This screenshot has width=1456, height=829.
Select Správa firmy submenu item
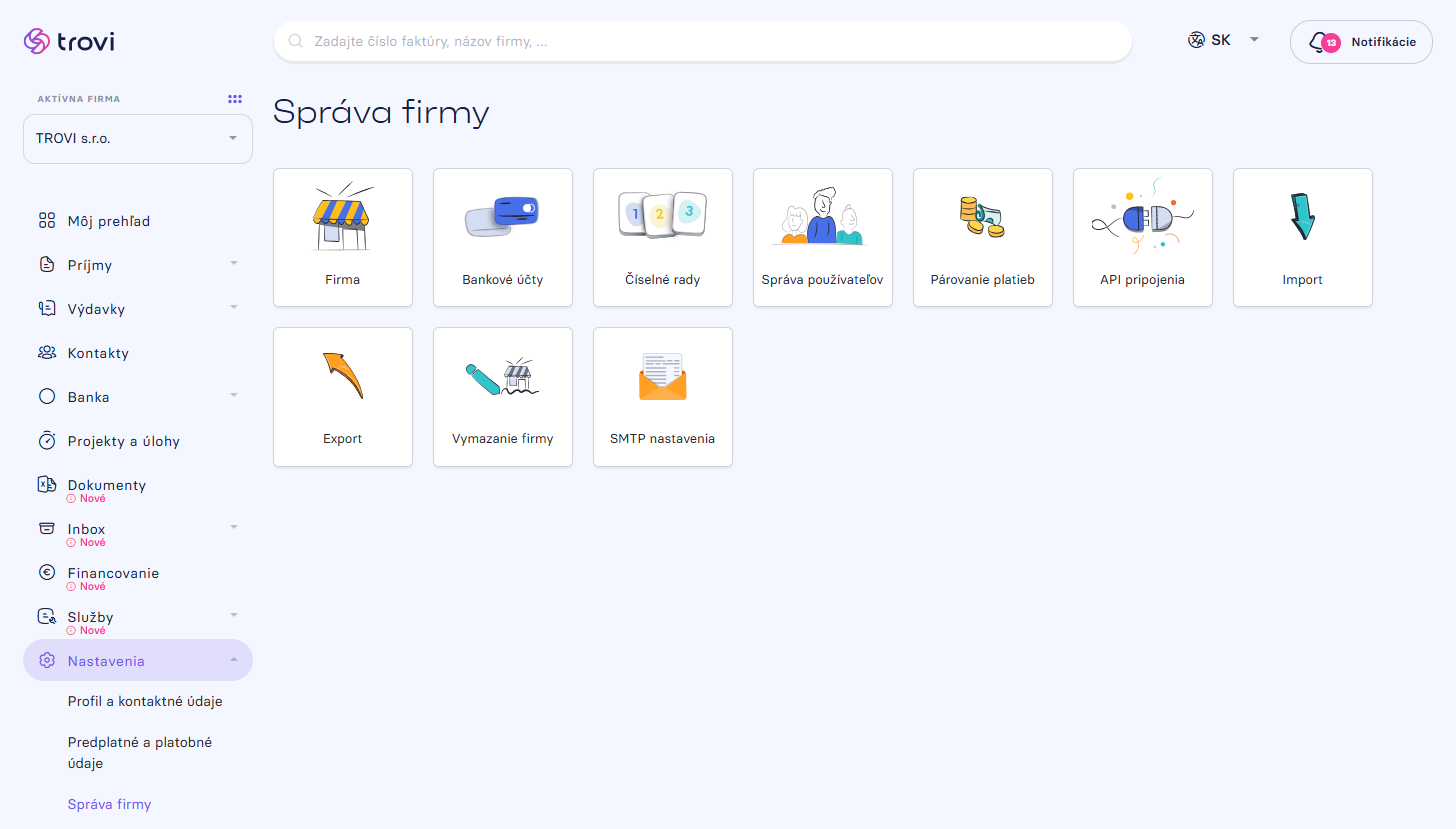(109, 804)
